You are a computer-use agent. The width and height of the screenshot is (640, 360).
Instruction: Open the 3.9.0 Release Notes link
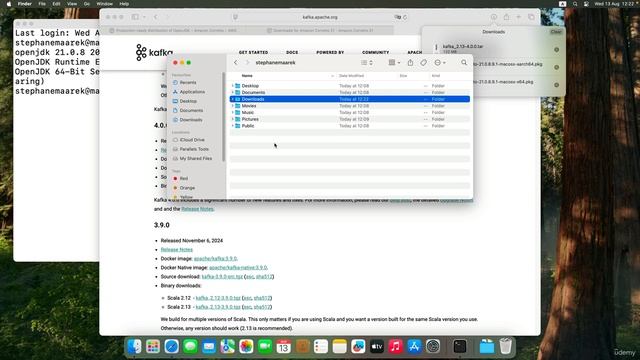tap(177, 249)
